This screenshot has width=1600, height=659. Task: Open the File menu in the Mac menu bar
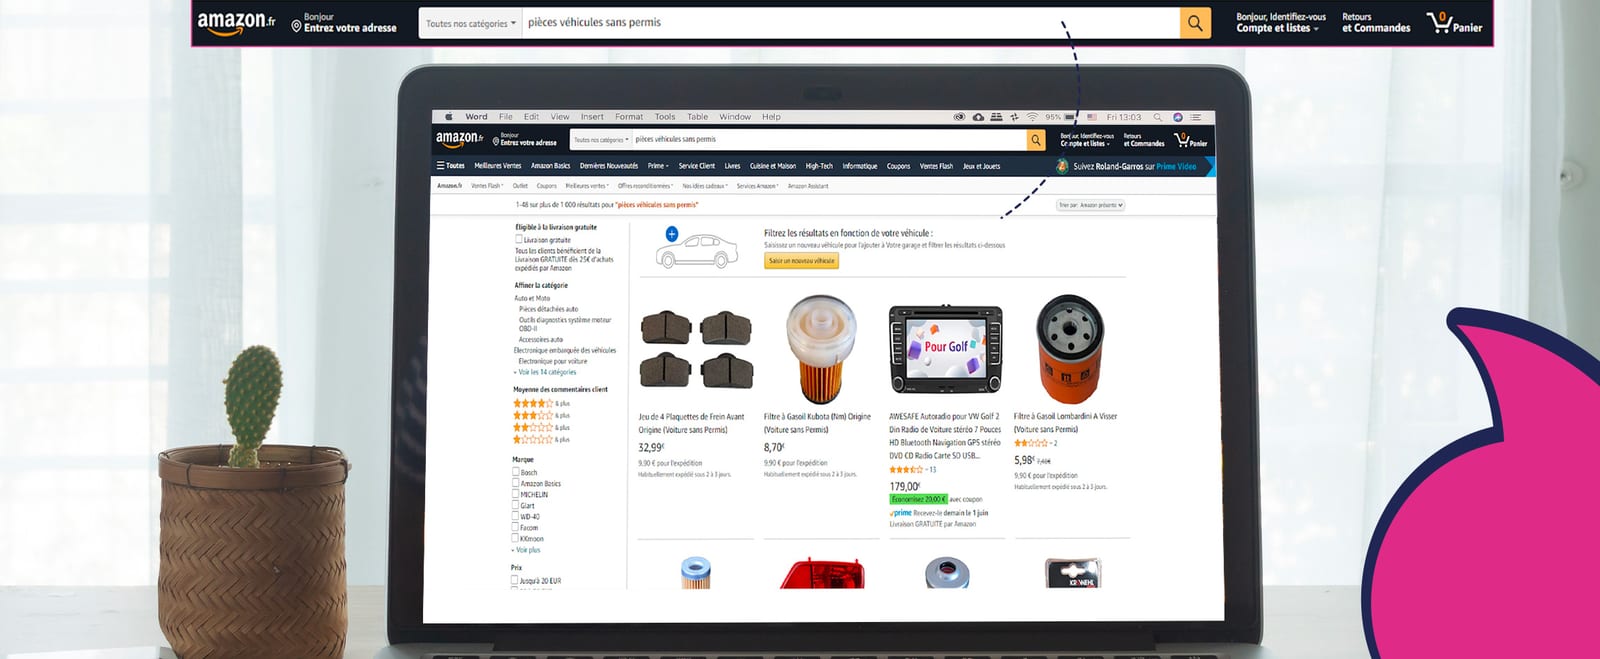[506, 117]
